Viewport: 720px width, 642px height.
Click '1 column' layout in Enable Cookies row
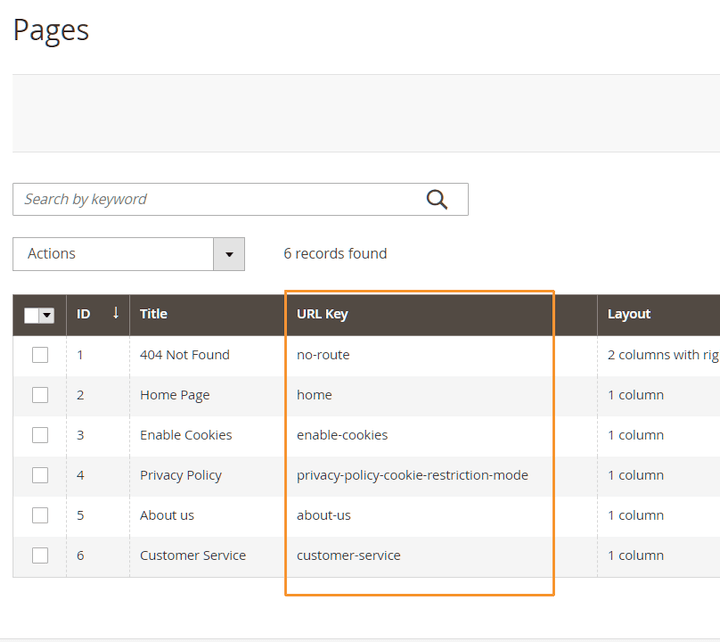pos(636,435)
